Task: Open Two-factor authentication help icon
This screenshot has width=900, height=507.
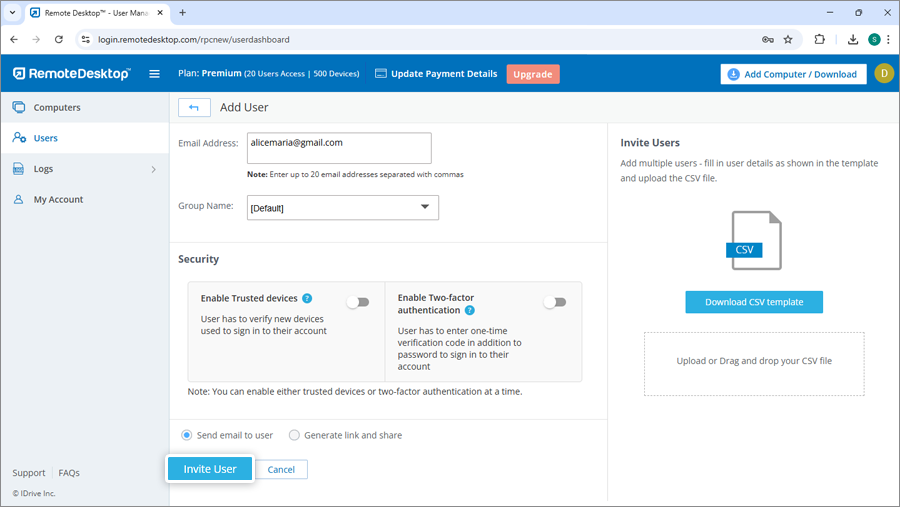Action: click(470, 310)
